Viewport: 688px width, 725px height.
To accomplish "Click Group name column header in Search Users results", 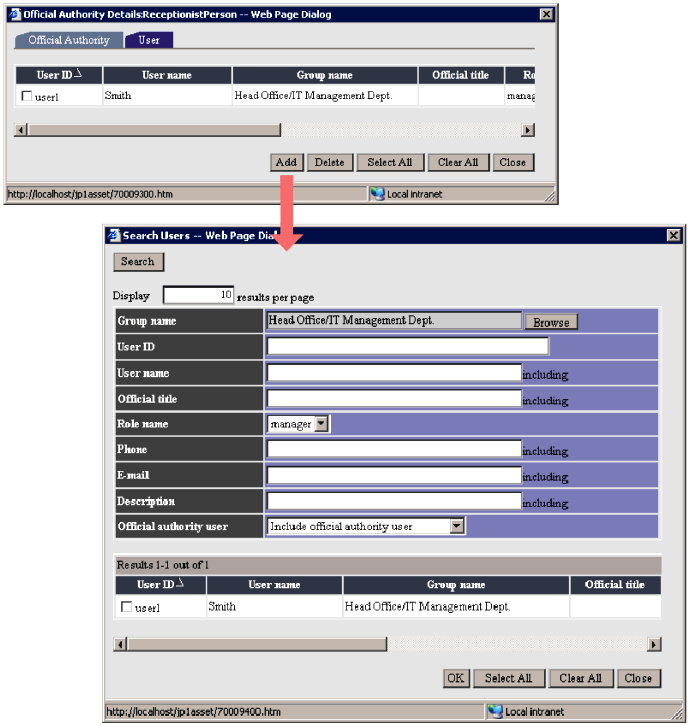I will (x=456, y=584).
